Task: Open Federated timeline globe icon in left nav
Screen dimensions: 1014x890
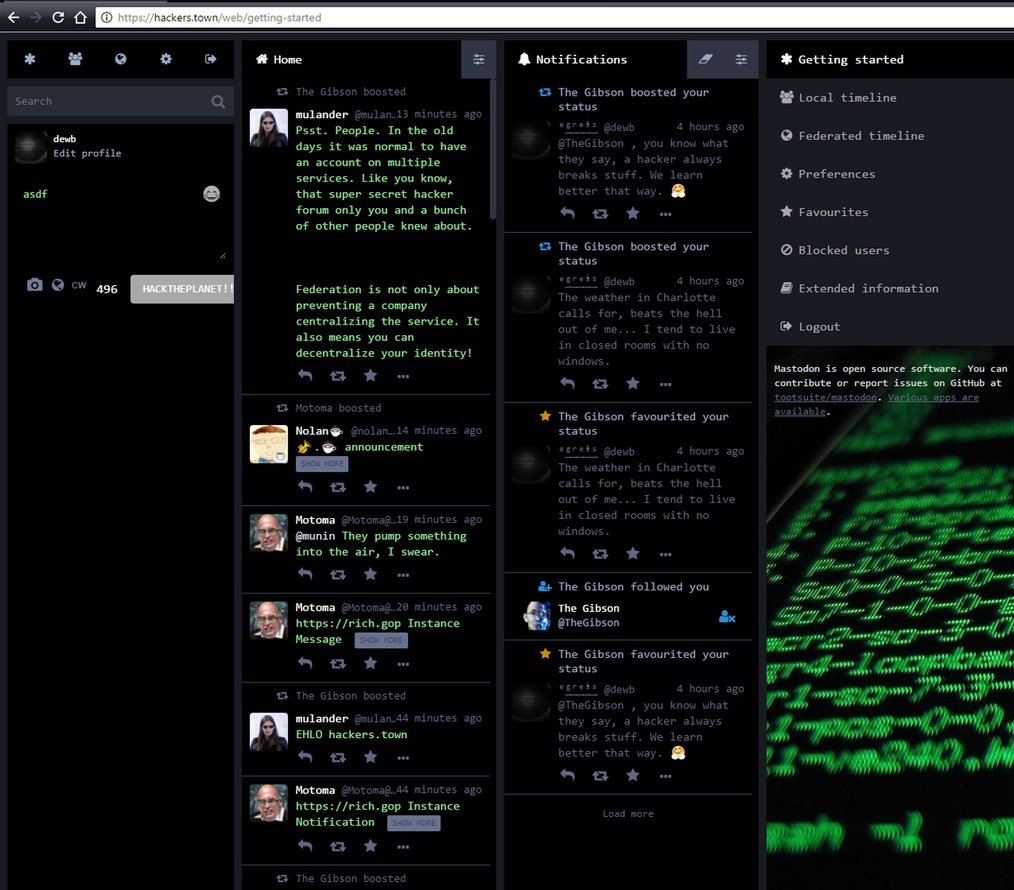Action: tap(120, 59)
